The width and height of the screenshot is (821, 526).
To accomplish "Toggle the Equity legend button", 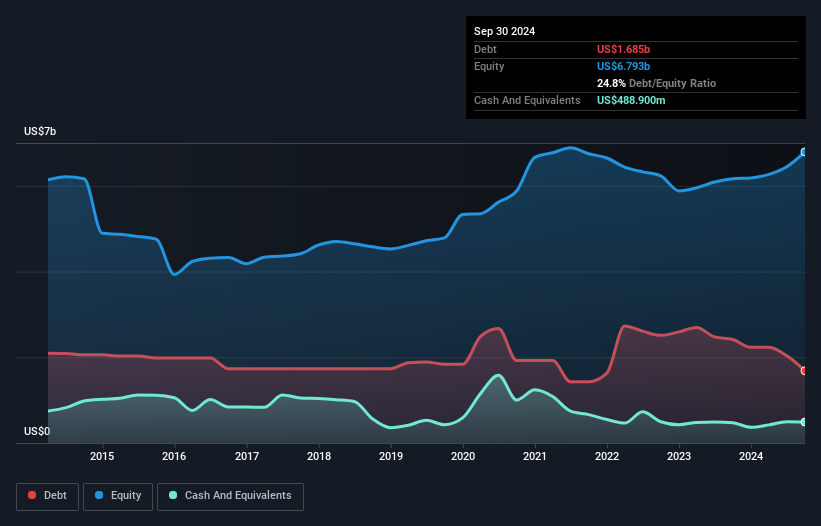I will tap(118, 496).
